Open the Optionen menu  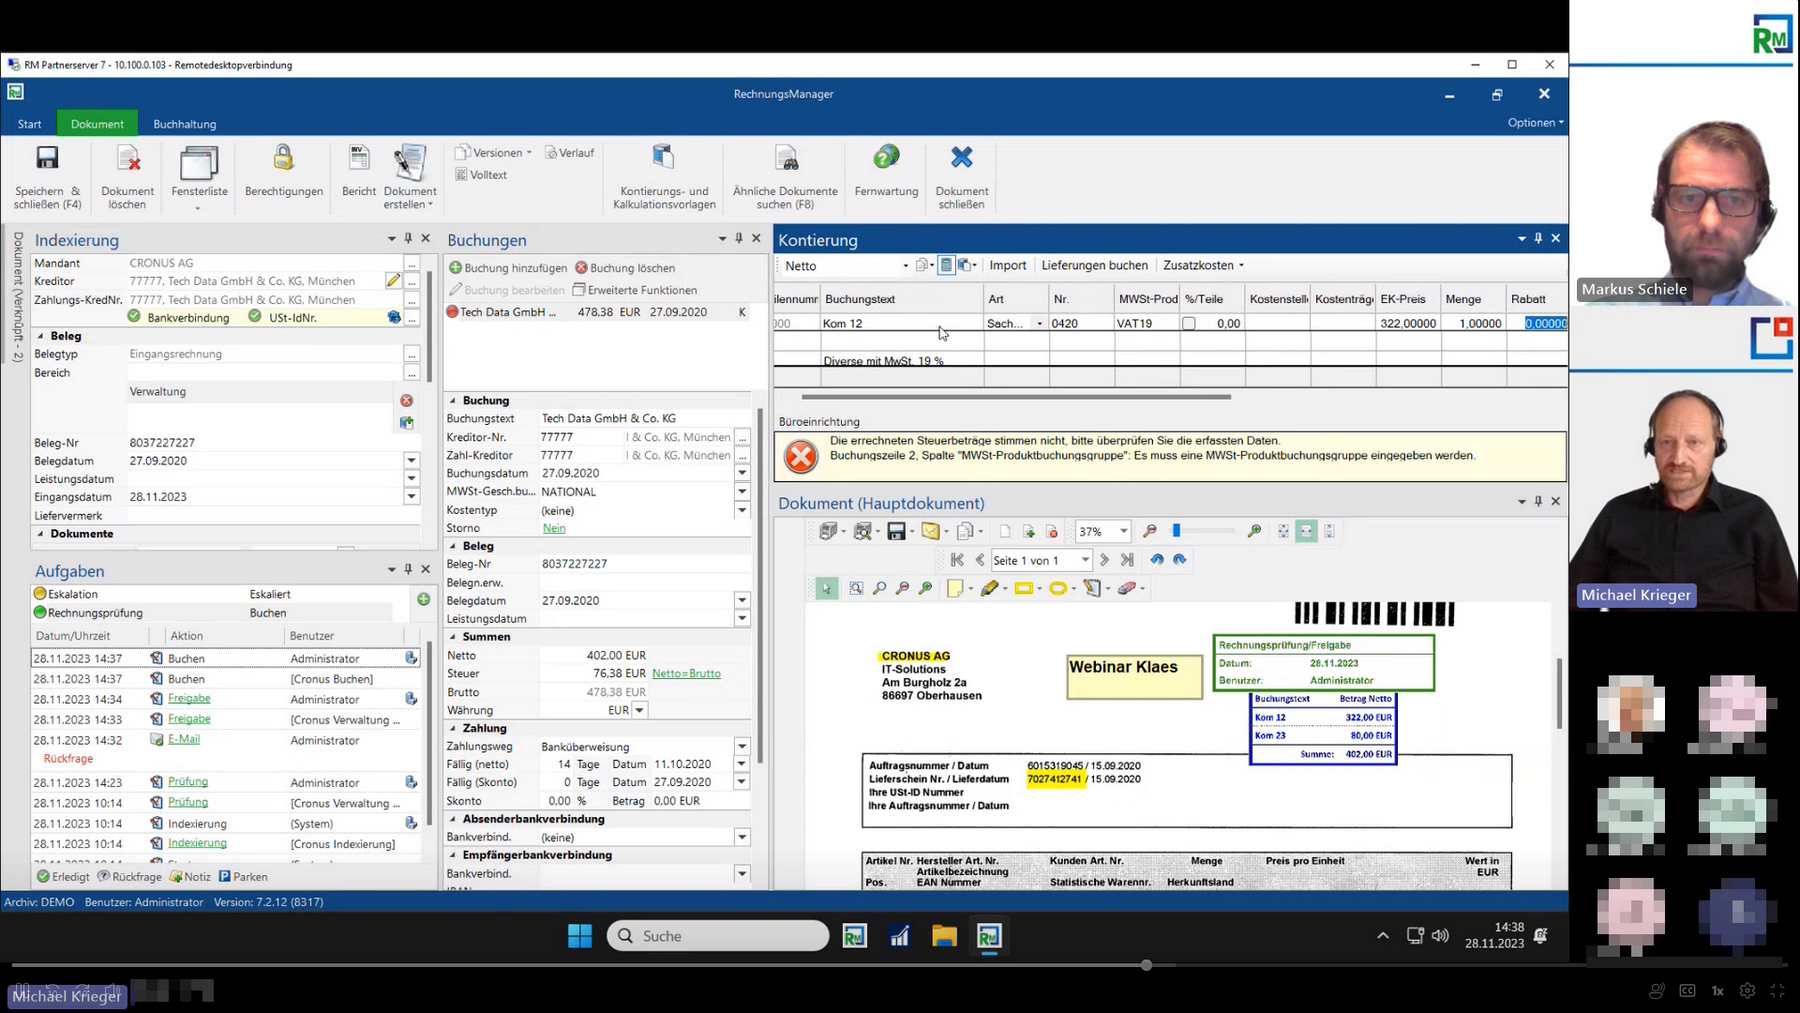click(1535, 122)
